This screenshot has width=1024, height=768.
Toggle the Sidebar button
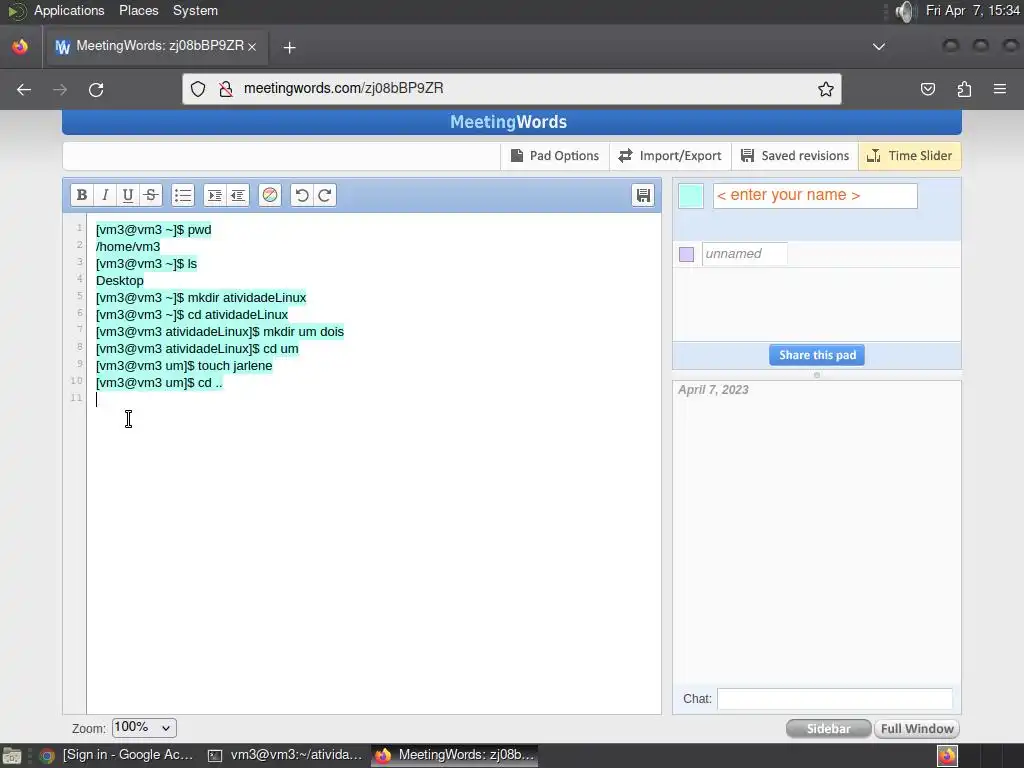click(828, 729)
